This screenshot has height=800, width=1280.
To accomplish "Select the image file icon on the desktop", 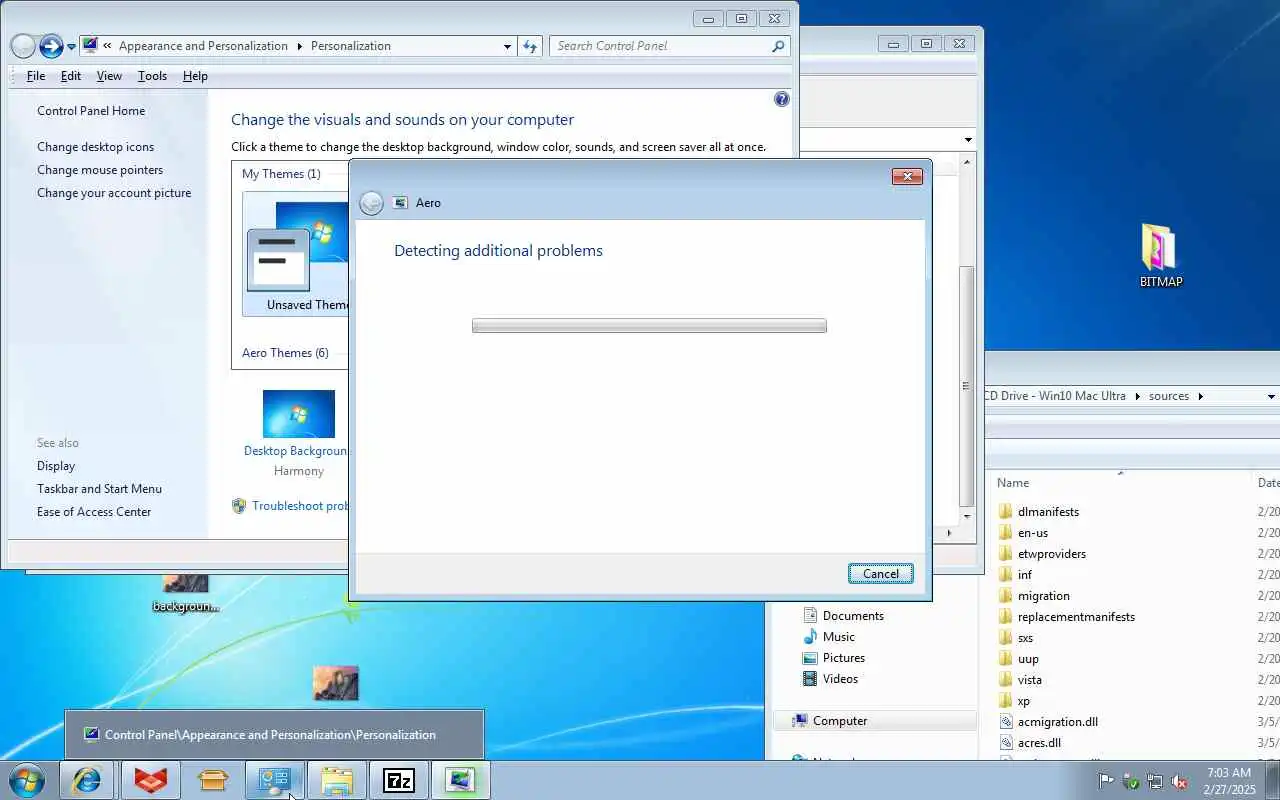I will click(x=335, y=684).
